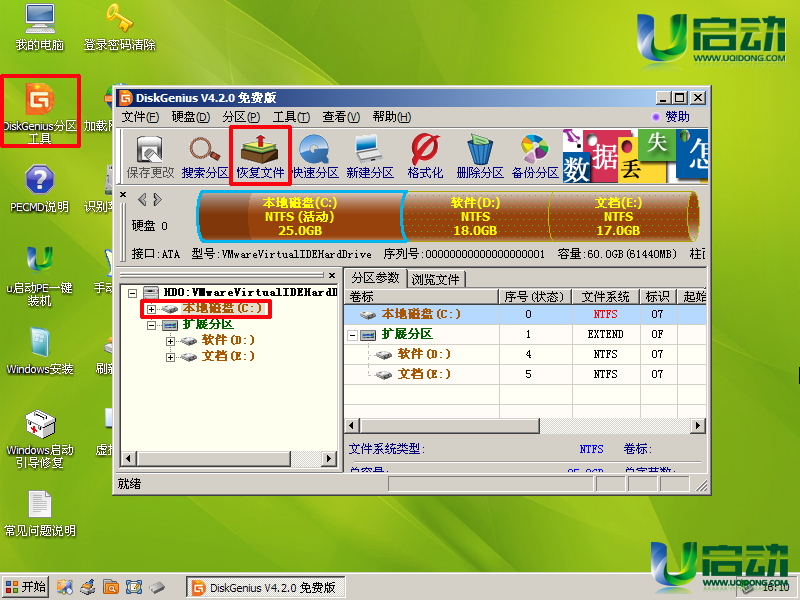The height and width of the screenshot is (600, 800).
Task: Select the DiskGenius分区工具 desktop icon
Action: [x=40, y=113]
